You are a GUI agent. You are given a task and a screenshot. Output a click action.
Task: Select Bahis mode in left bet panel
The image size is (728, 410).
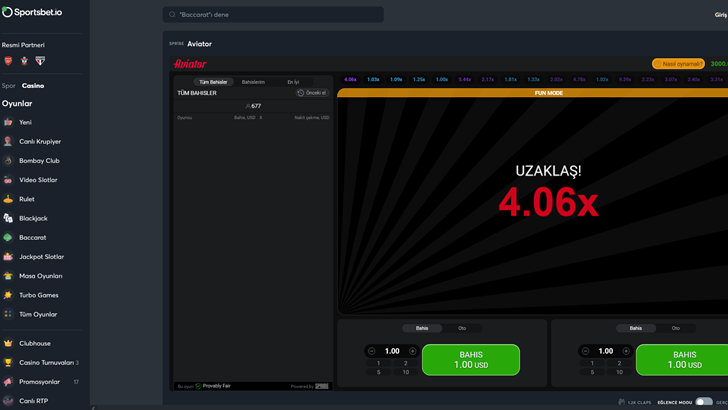[422, 328]
